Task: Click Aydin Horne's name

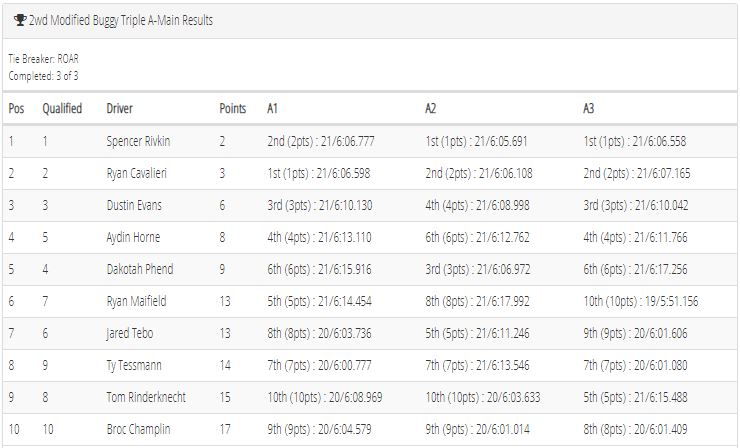Action: (x=133, y=237)
